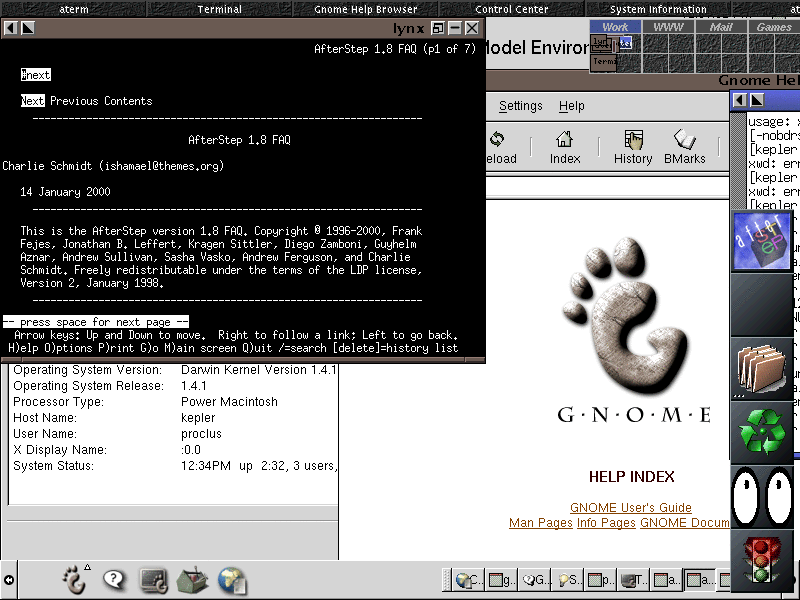This screenshot has width=800, height=600.
Task: Click the 'Power Macintosh' processor value
Action: [229, 402]
